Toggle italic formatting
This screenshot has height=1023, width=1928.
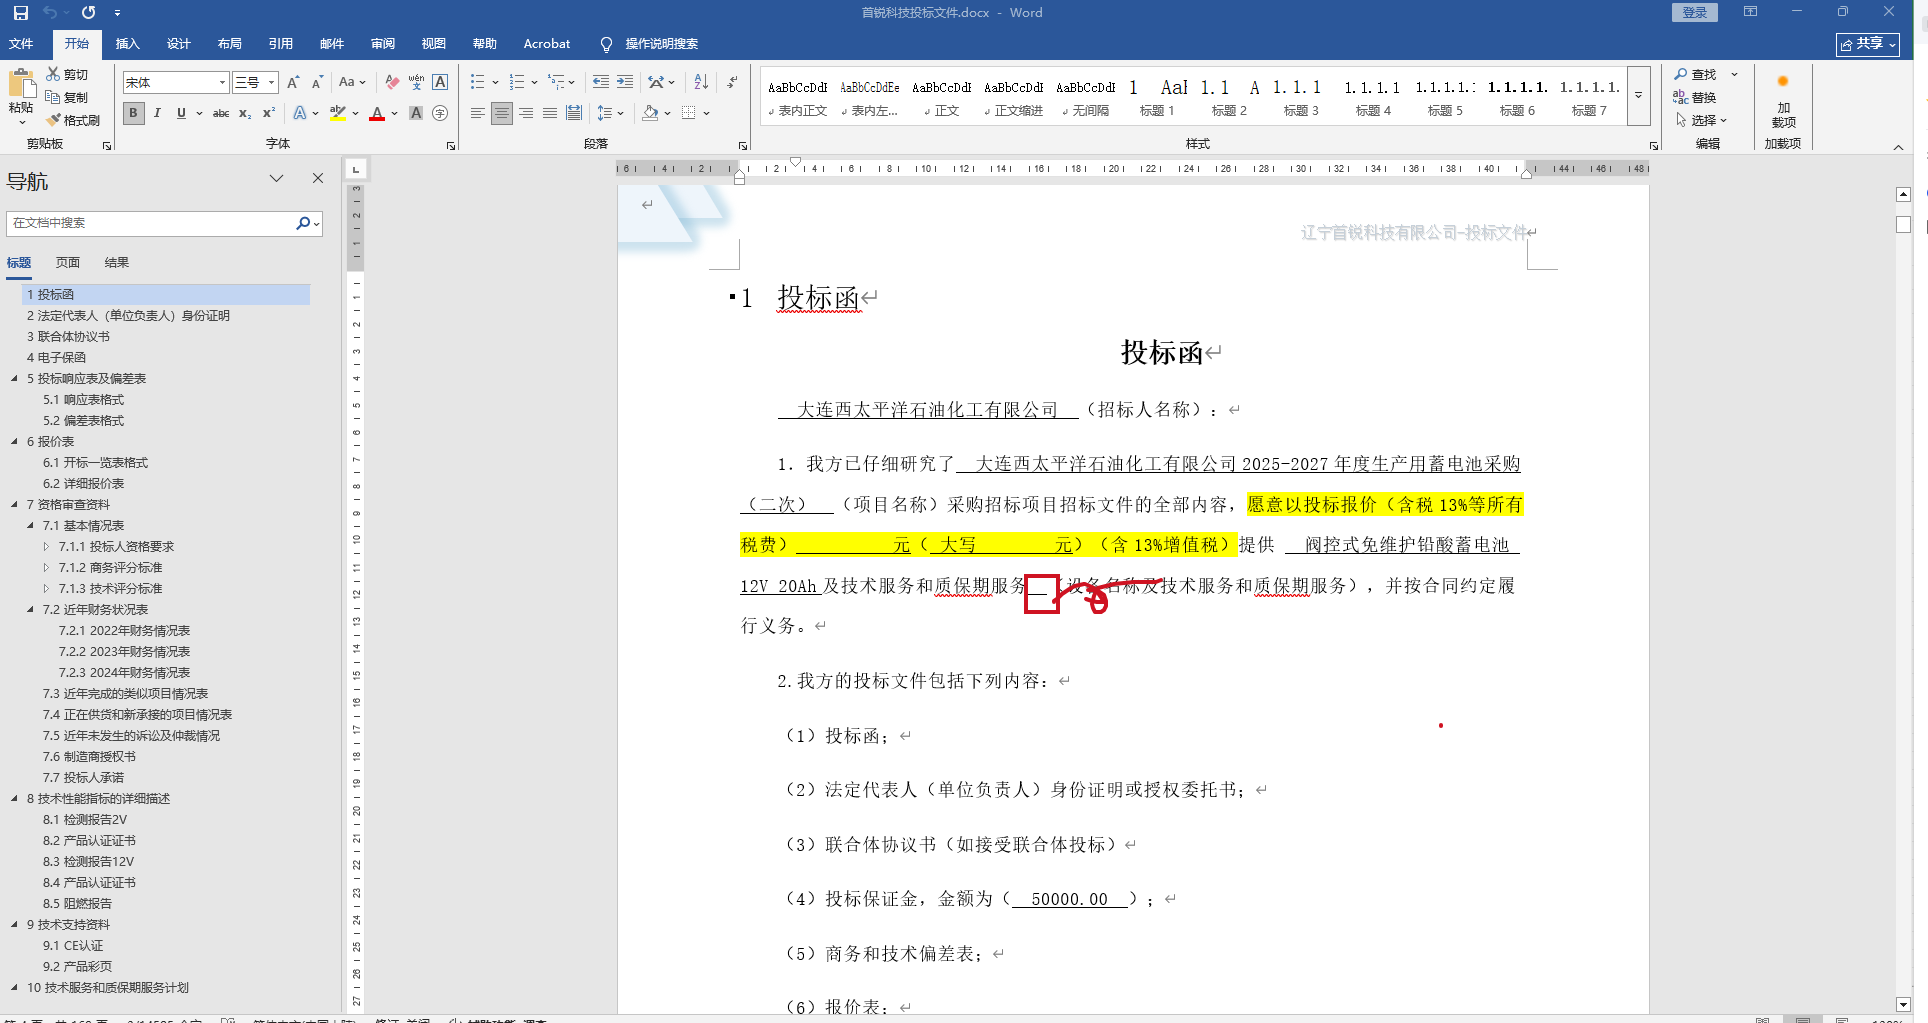[x=157, y=113]
